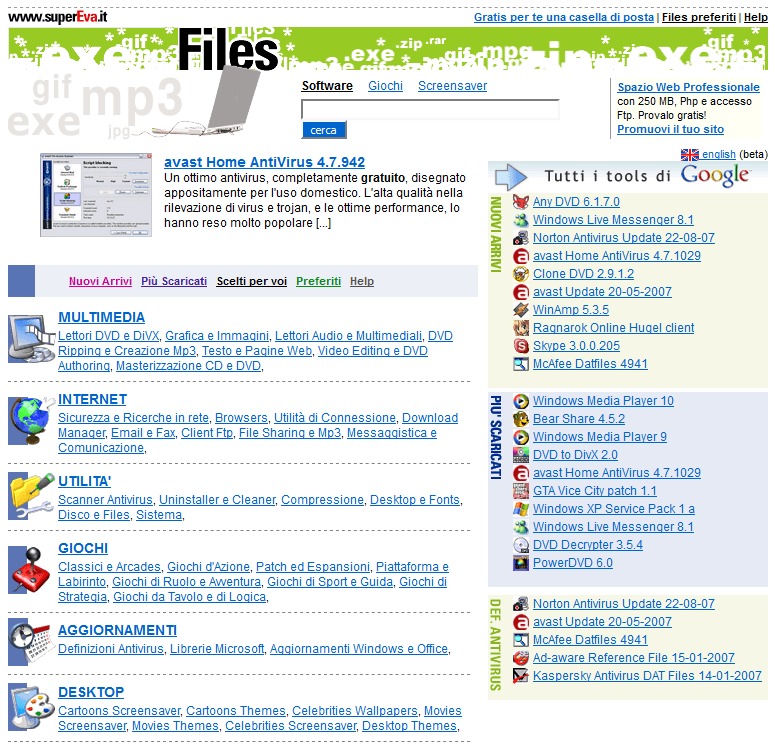Click the McAfee Datfiles icon in Def. Antivirus
The height and width of the screenshot is (744, 775).
(520, 640)
